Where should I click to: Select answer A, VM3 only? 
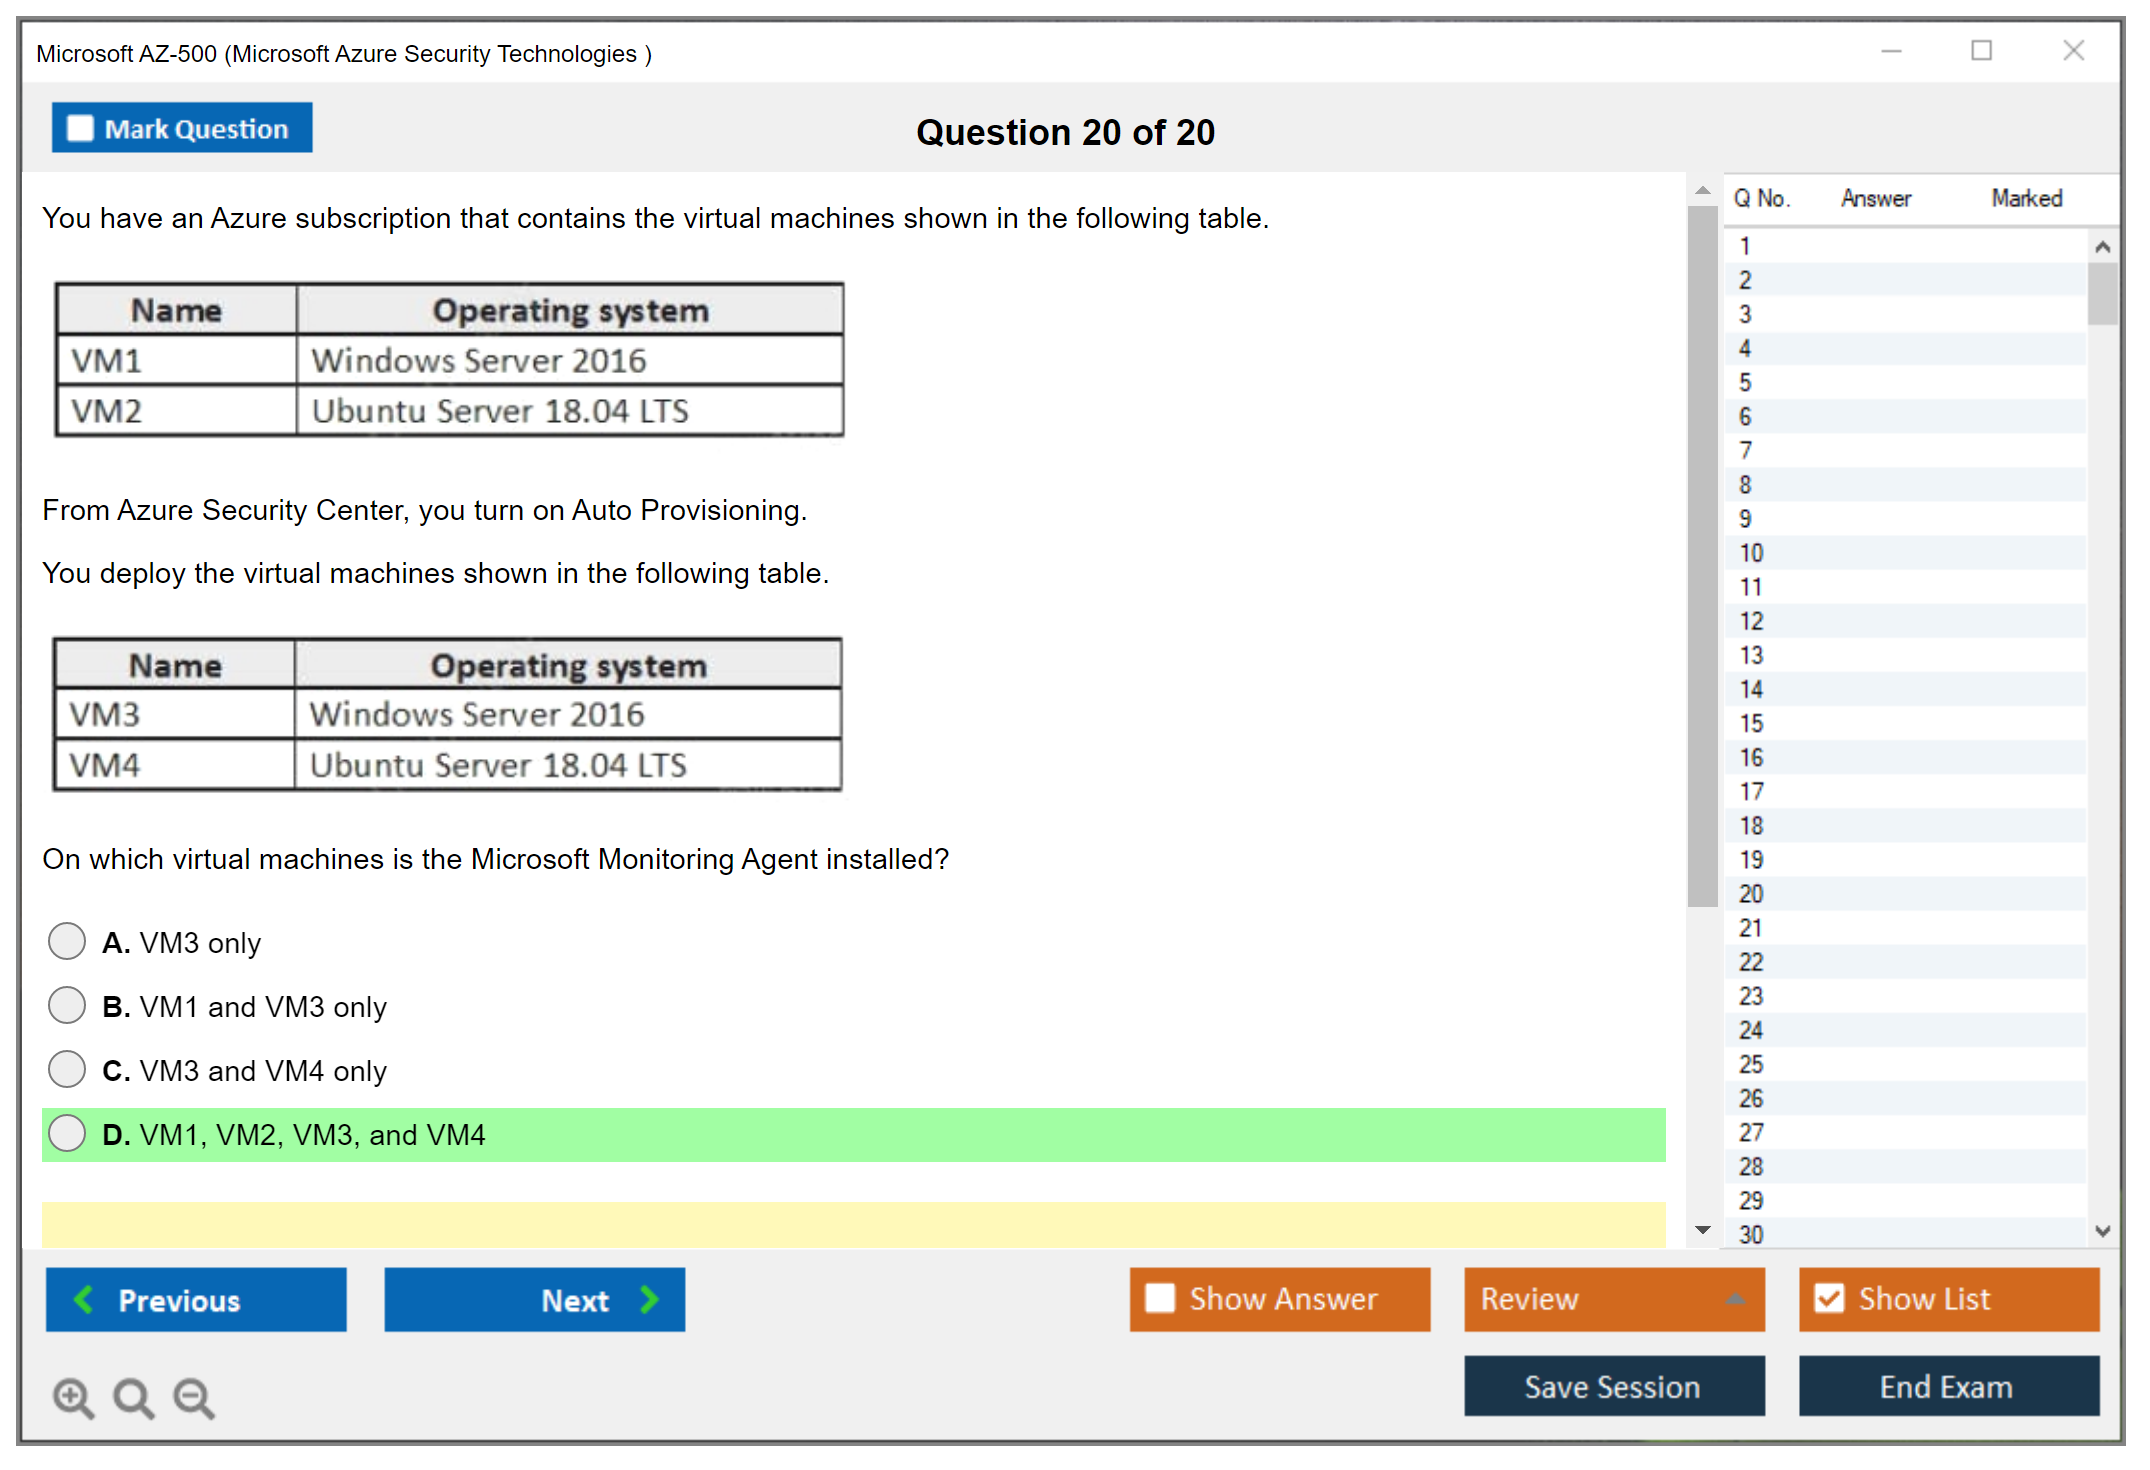67,941
